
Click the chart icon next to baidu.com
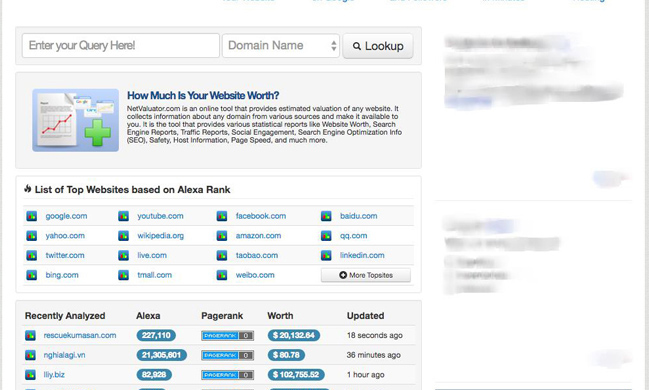coord(326,216)
